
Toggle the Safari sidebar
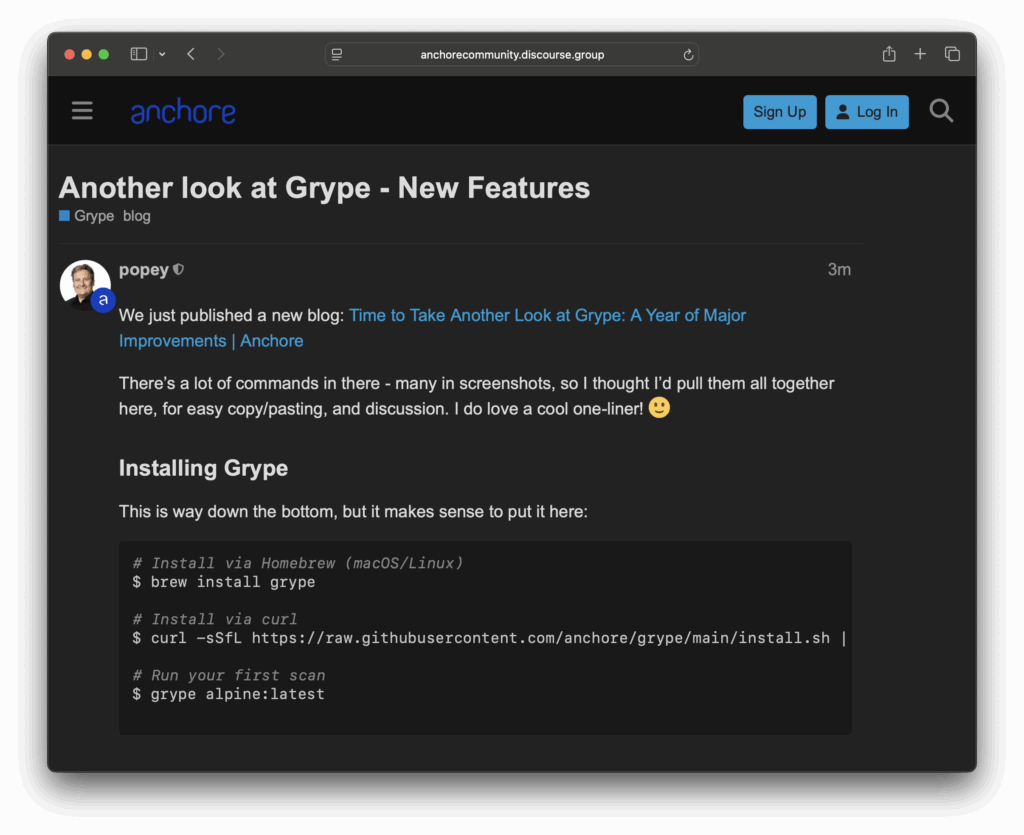pyautogui.click(x=138, y=54)
